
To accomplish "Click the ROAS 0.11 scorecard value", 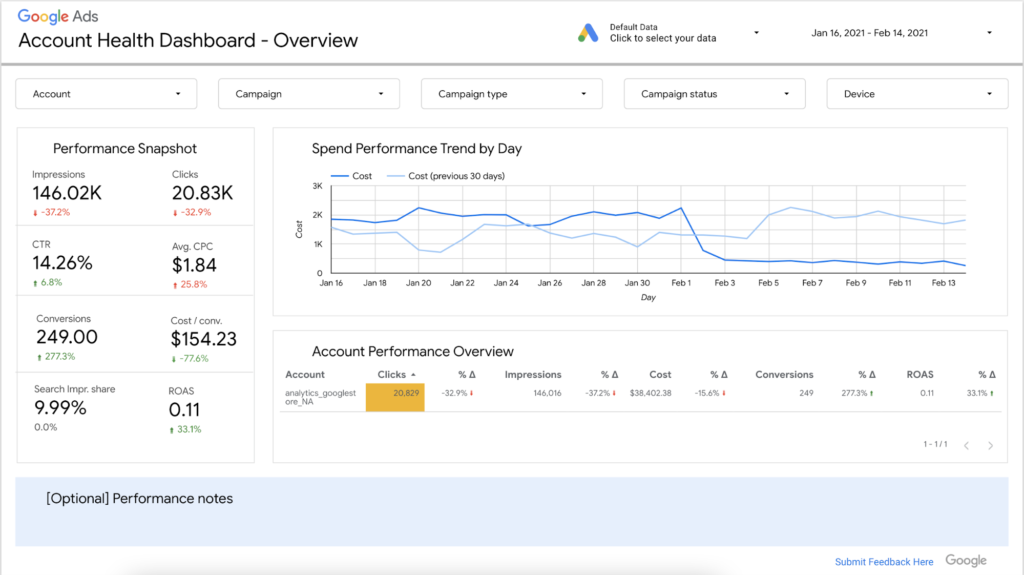I will 184,410.
